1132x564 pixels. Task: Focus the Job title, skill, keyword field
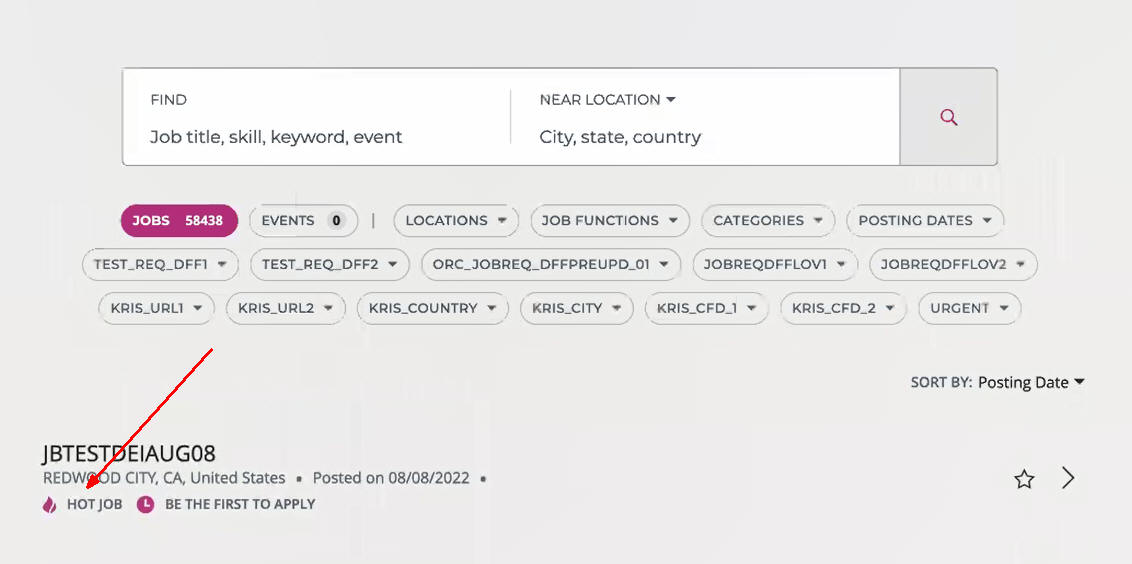coord(276,136)
